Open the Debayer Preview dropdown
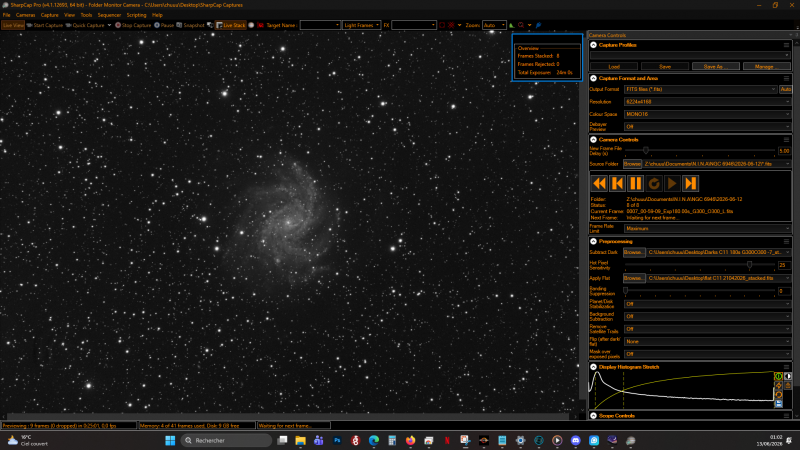This screenshot has height=450, width=800. [708, 127]
